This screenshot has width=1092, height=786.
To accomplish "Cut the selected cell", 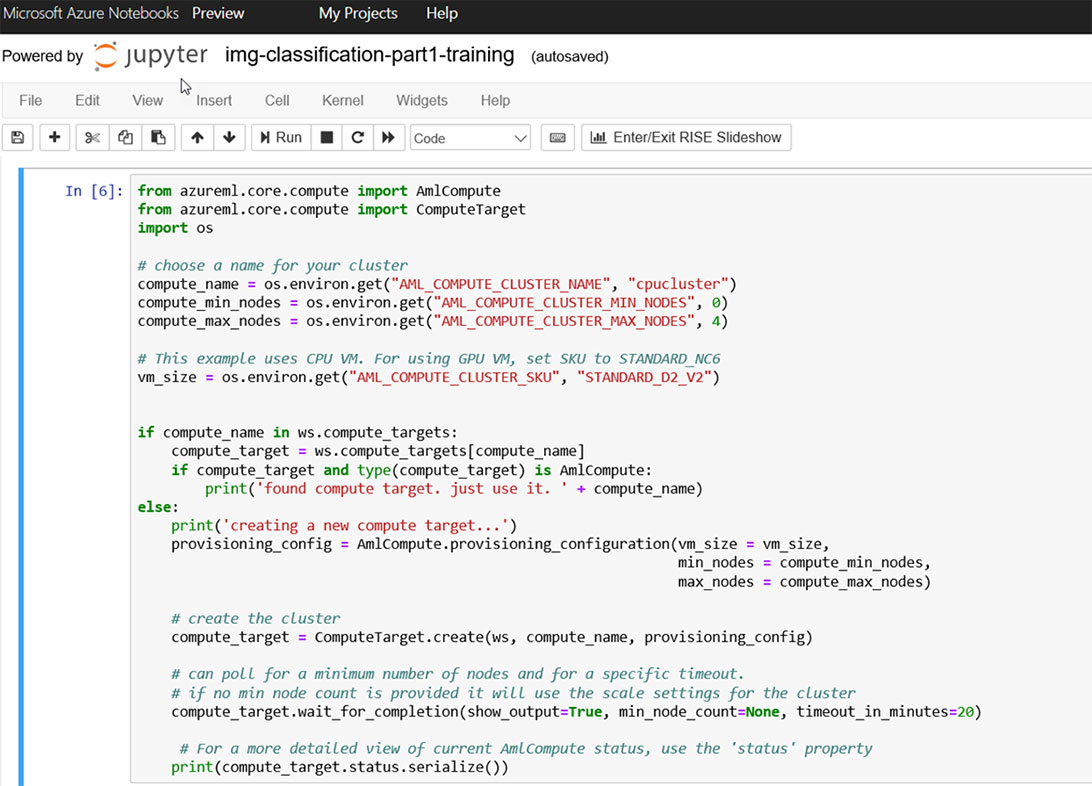I will coord(90,137).
